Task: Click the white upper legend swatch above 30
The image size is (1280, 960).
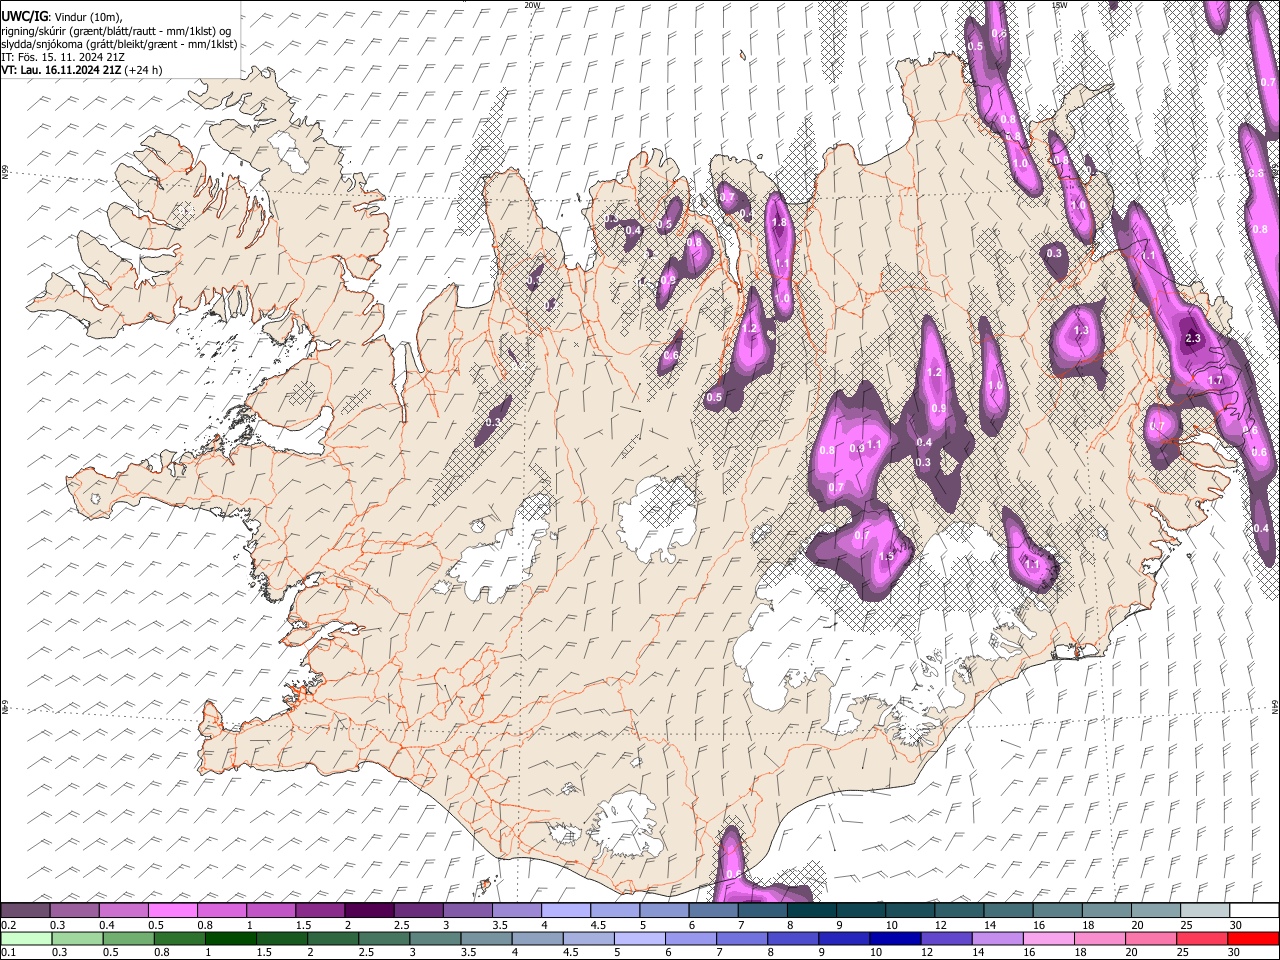Action: [1252, 911]
